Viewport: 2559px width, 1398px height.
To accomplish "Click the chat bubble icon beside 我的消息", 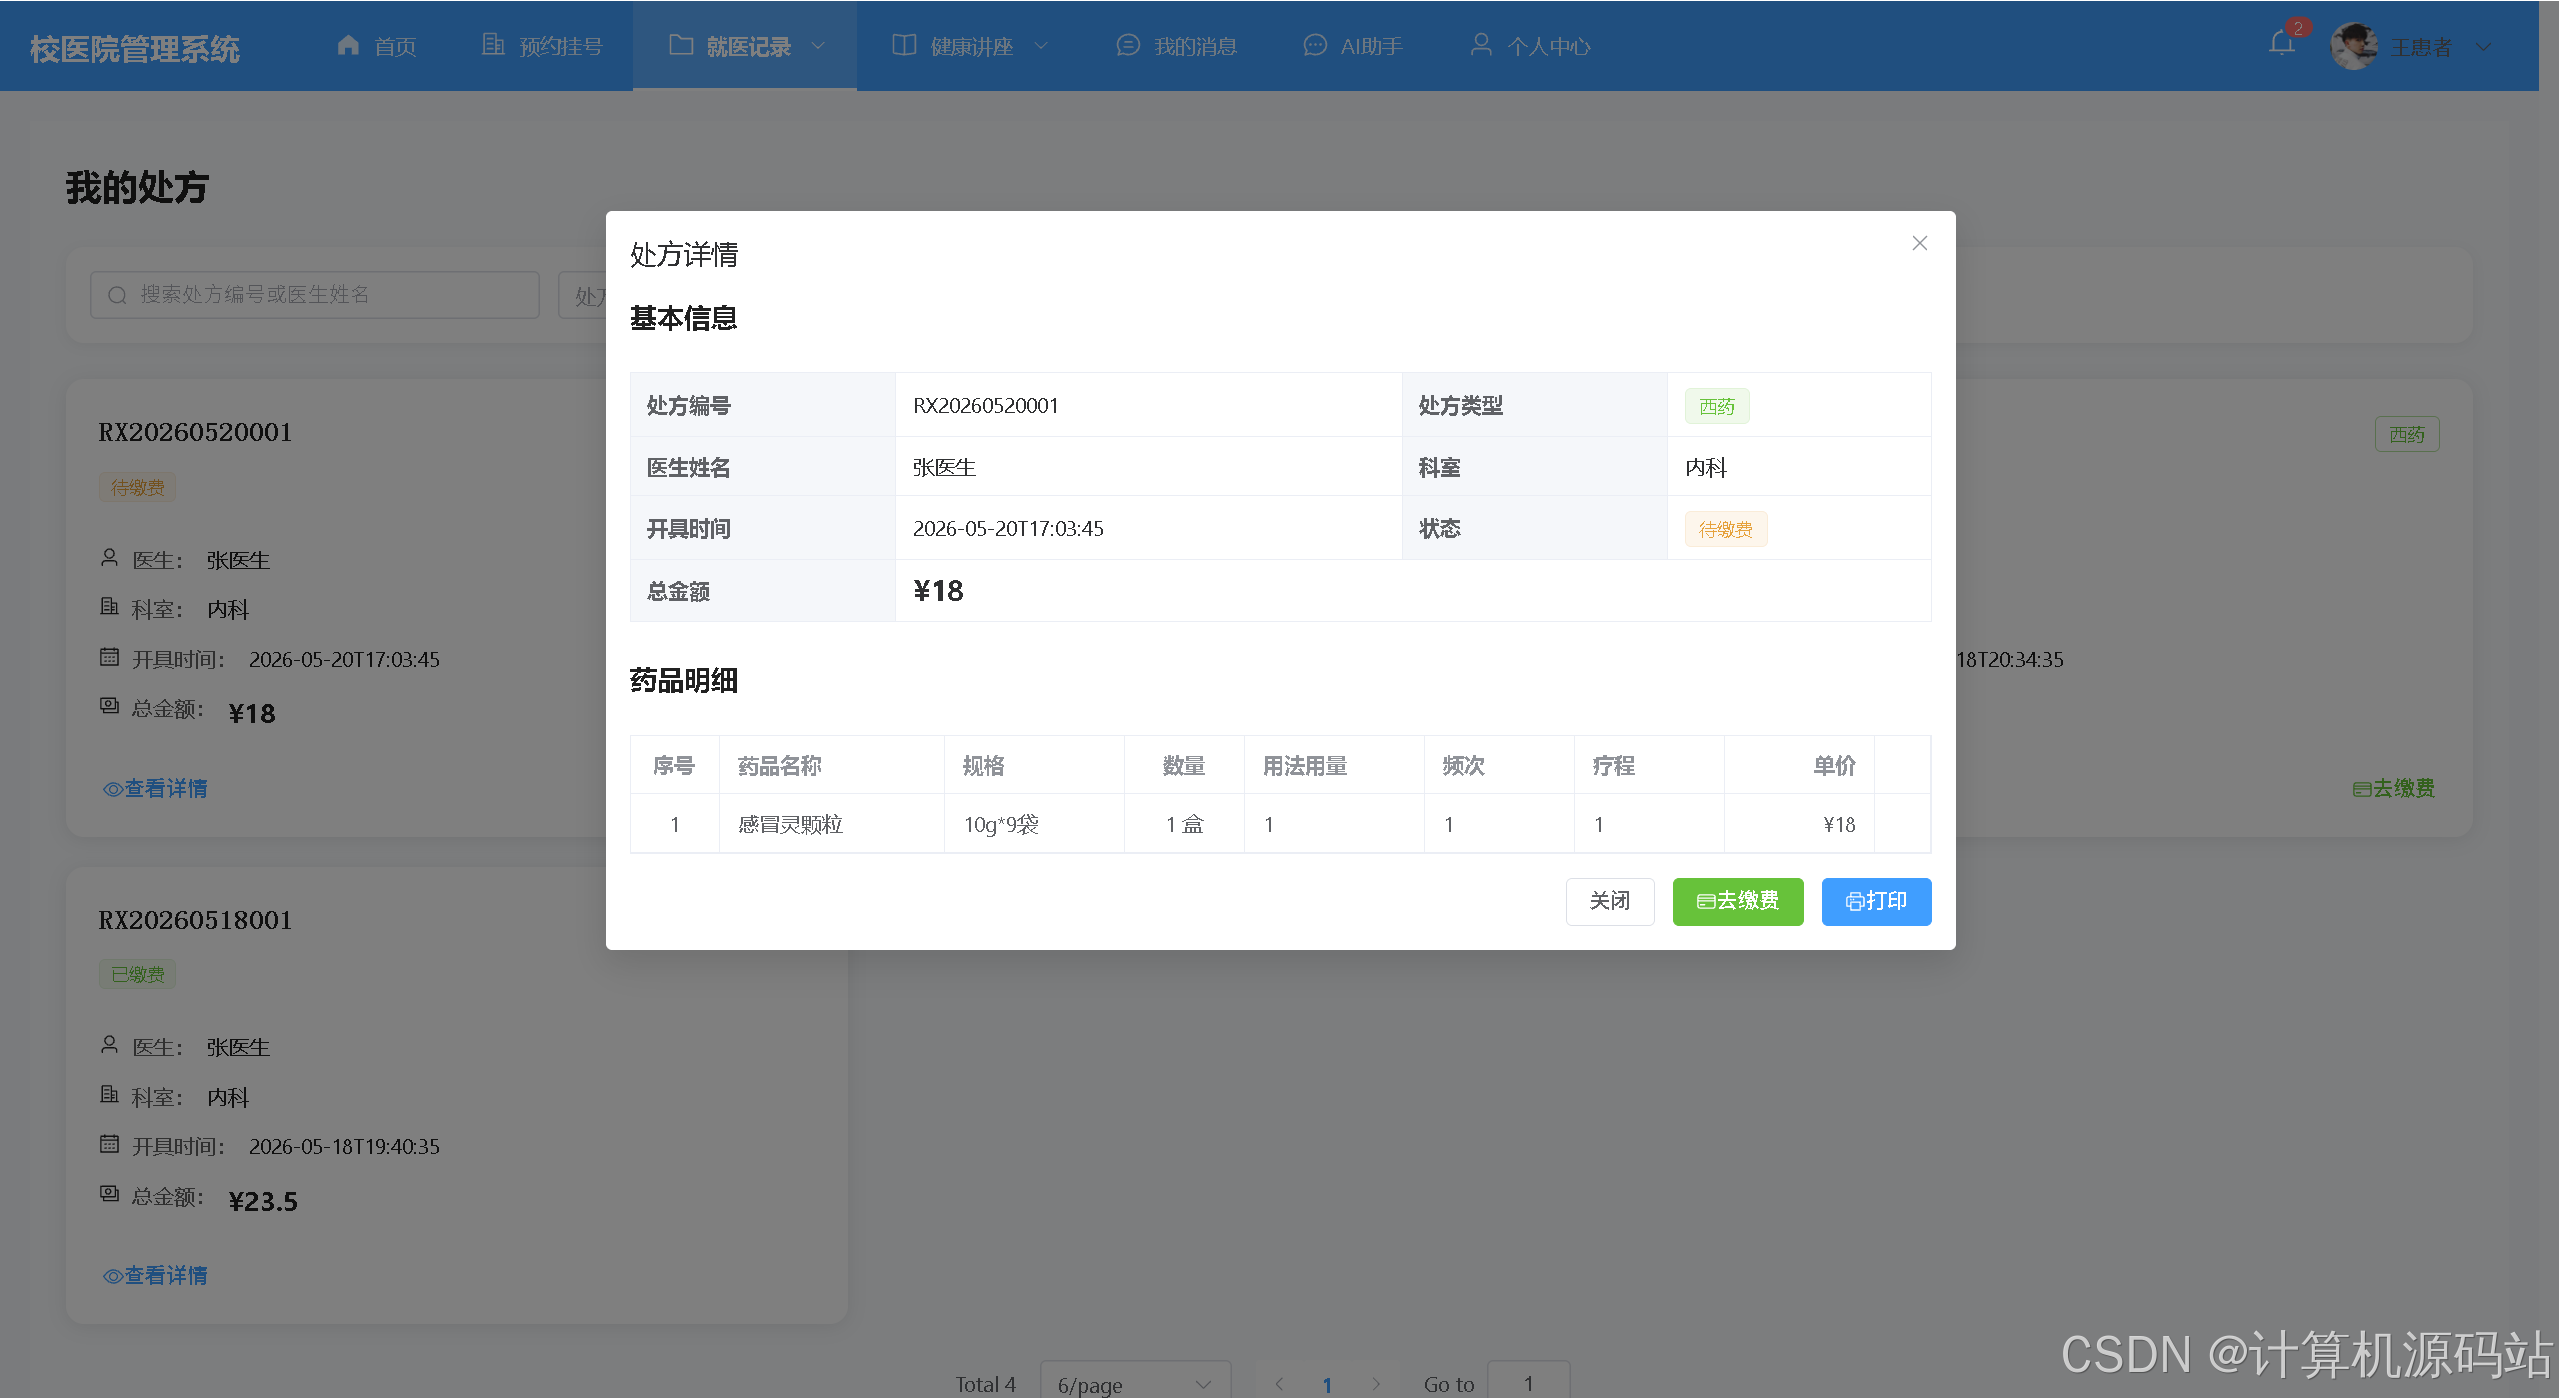I will [x=1128, y=45].
